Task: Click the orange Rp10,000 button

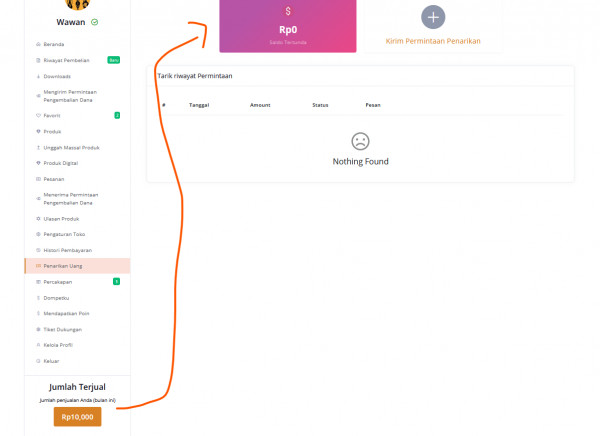Action: pyautogui.click(x=78, y=417)
